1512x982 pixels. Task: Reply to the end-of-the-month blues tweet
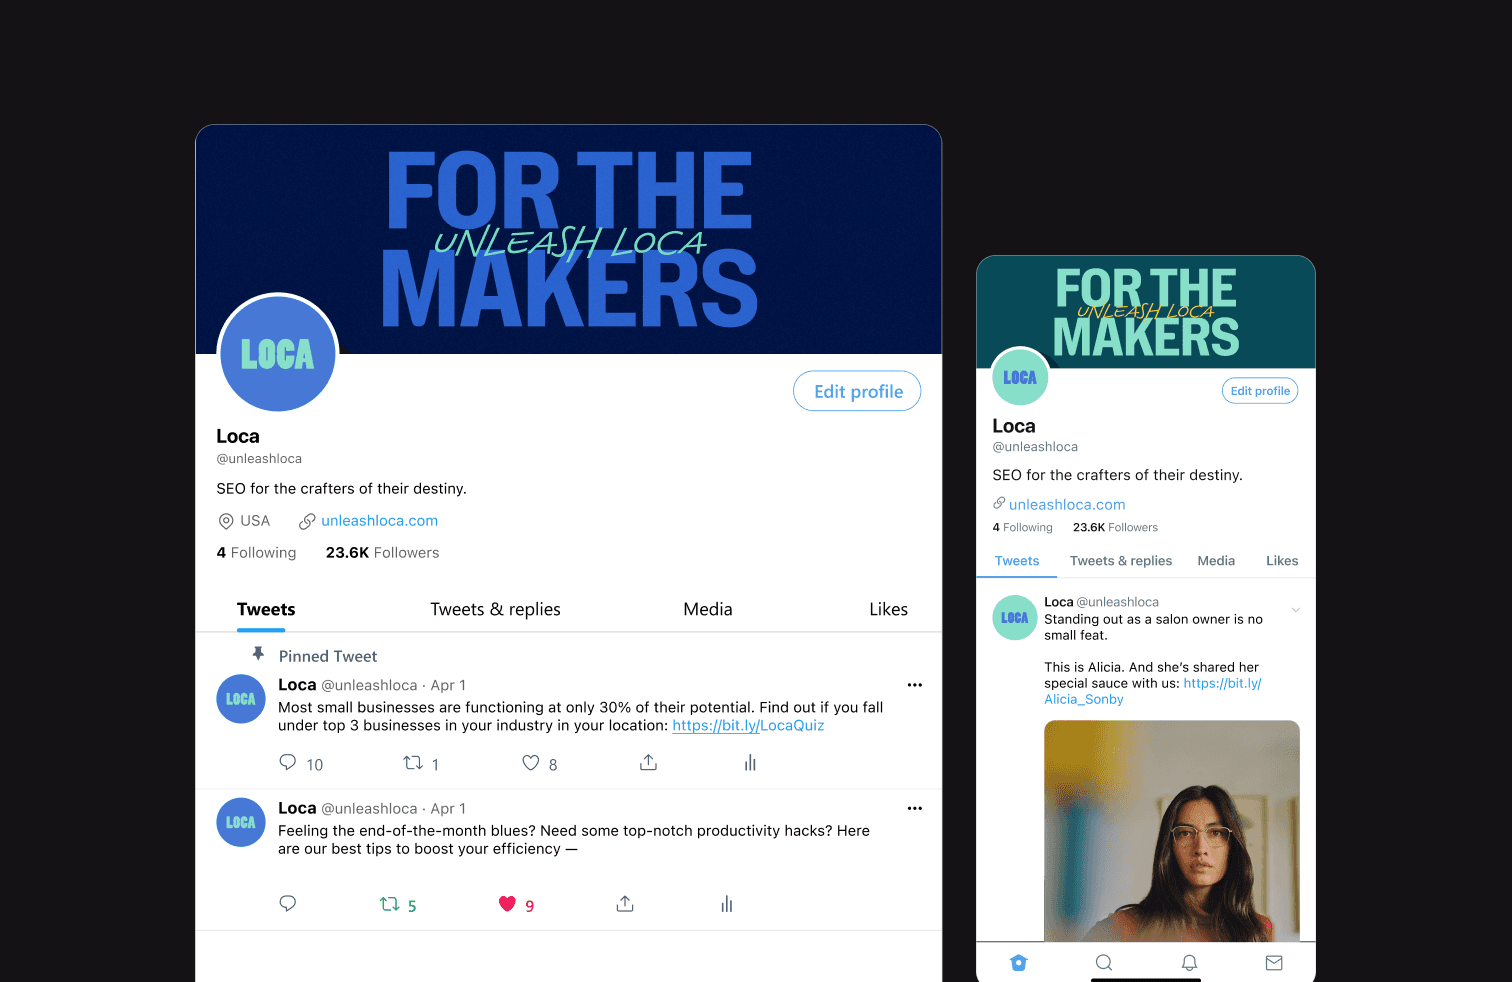[x=288, y=903]
